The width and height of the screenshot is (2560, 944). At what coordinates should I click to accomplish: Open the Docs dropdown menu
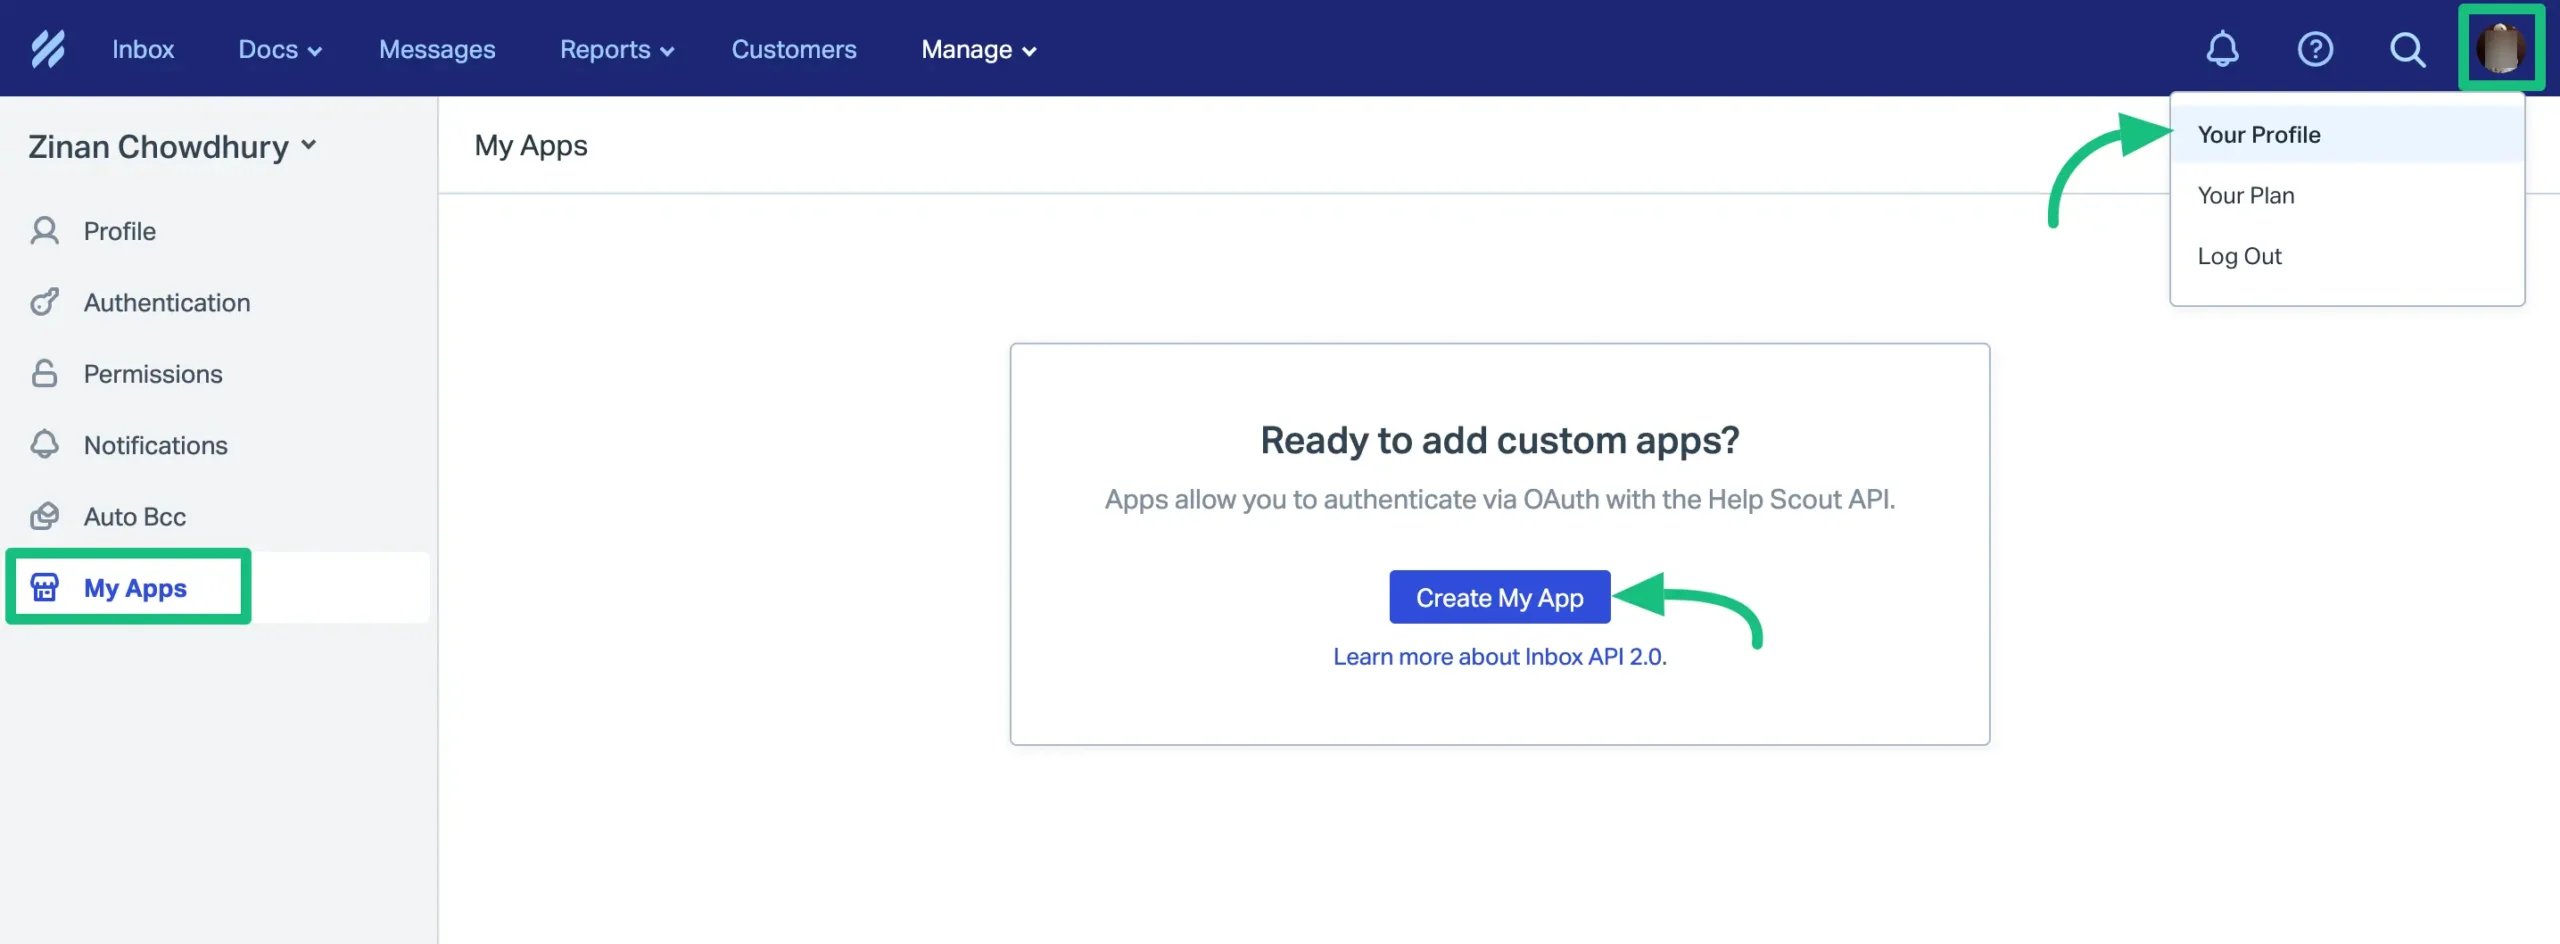pyautogui.click(x=279, y=48)
